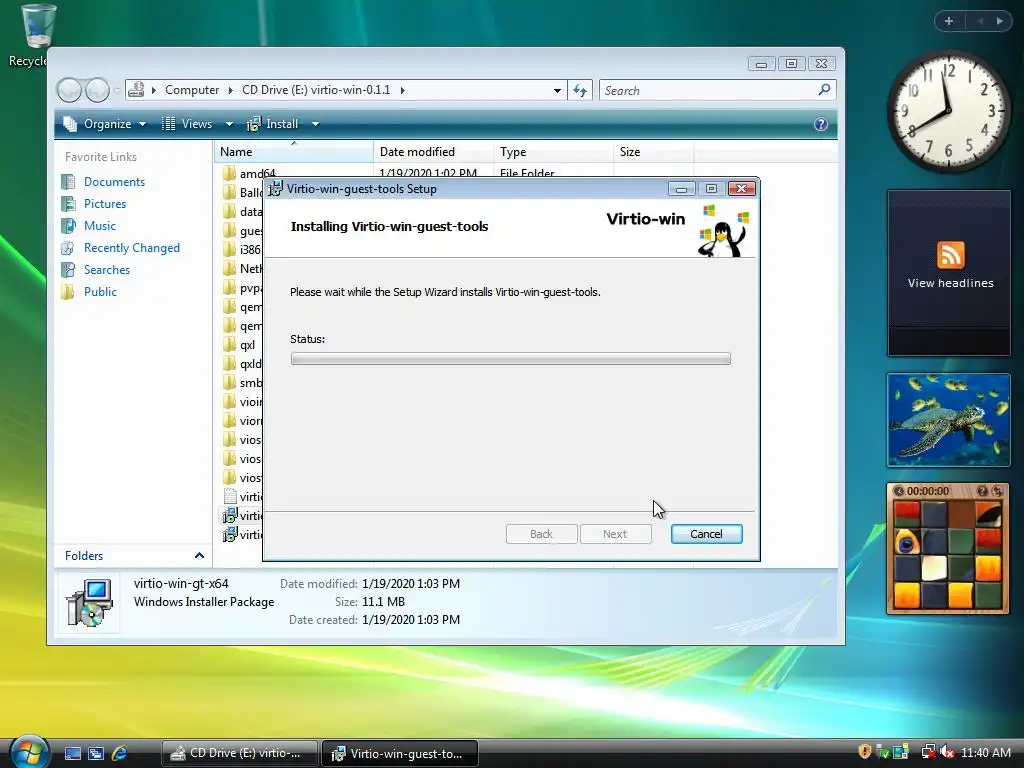Click Switch between windows quick launch

click(x=96, y=754)
